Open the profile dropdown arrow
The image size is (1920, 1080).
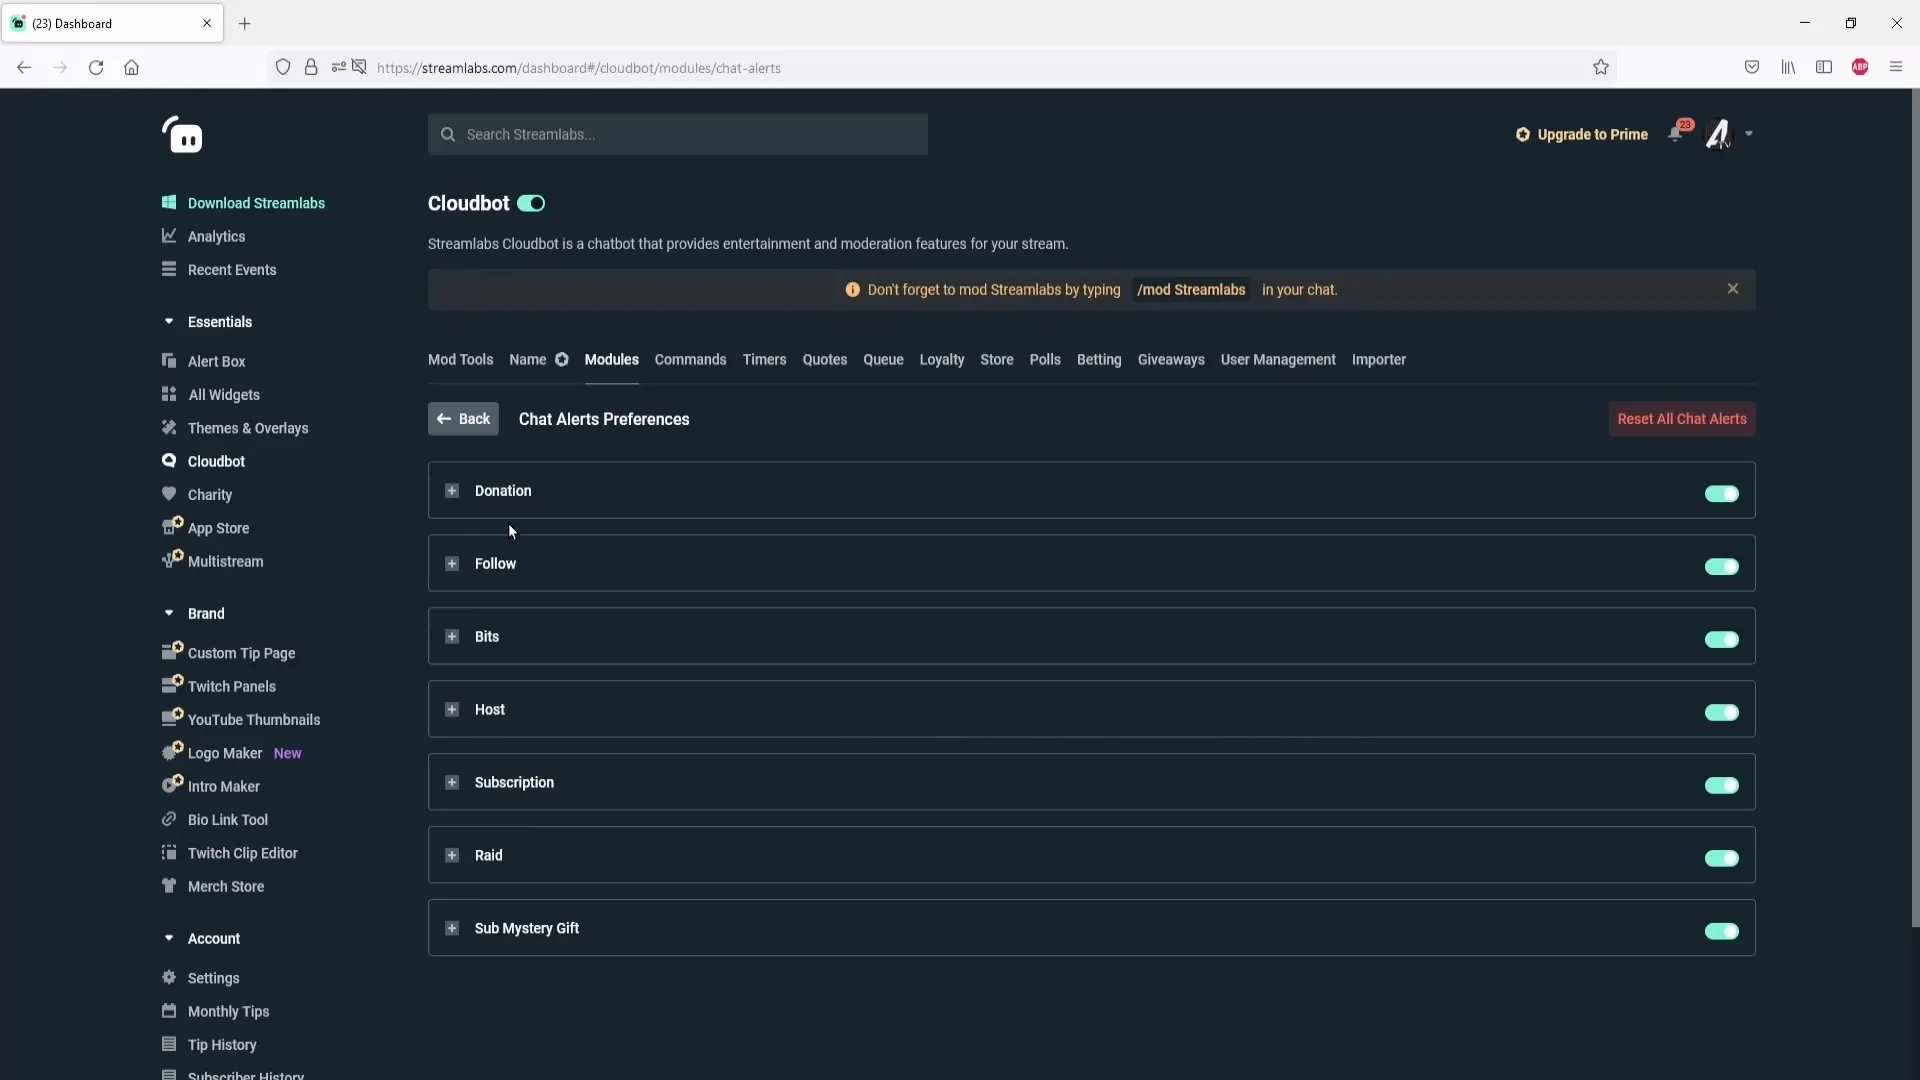(1749, 134)
